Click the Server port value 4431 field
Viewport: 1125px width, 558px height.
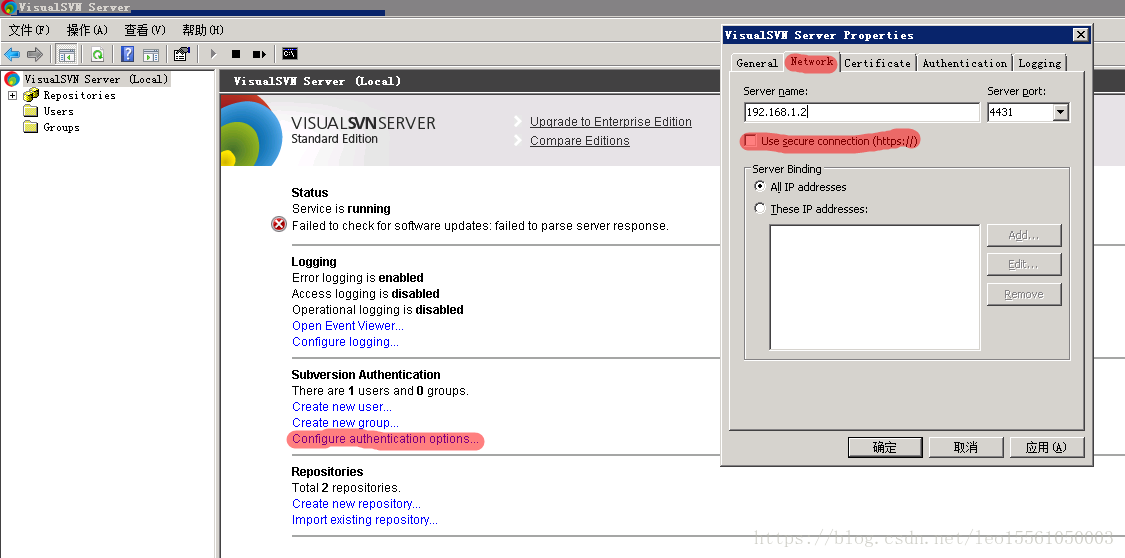[x=1020, y=113]
